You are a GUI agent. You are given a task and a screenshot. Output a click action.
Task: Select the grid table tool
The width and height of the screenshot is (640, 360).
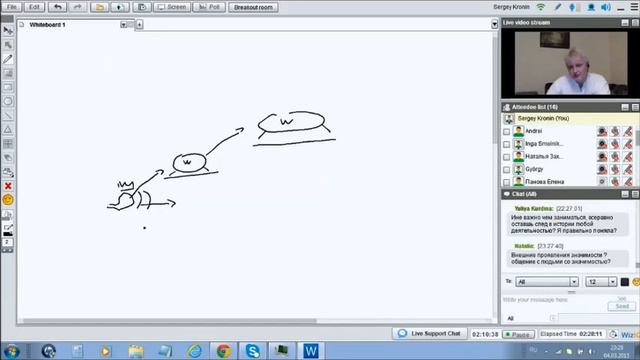pyautogui.click(x=8, y=144)
